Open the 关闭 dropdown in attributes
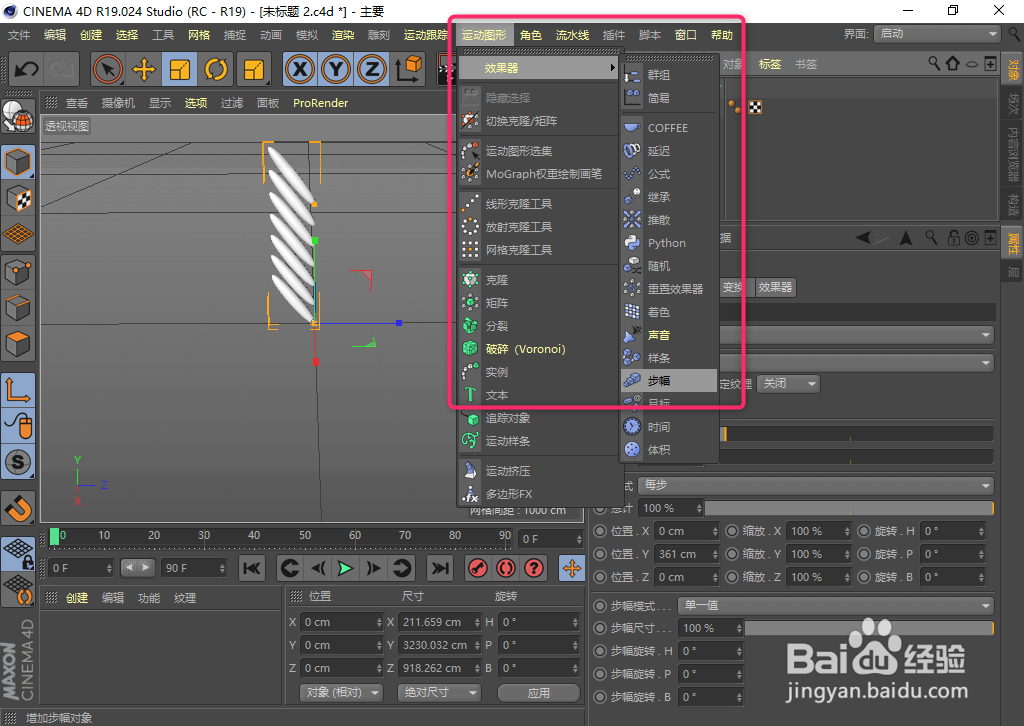The height and width of the screenshot is (726, 1024). point(789,383)
